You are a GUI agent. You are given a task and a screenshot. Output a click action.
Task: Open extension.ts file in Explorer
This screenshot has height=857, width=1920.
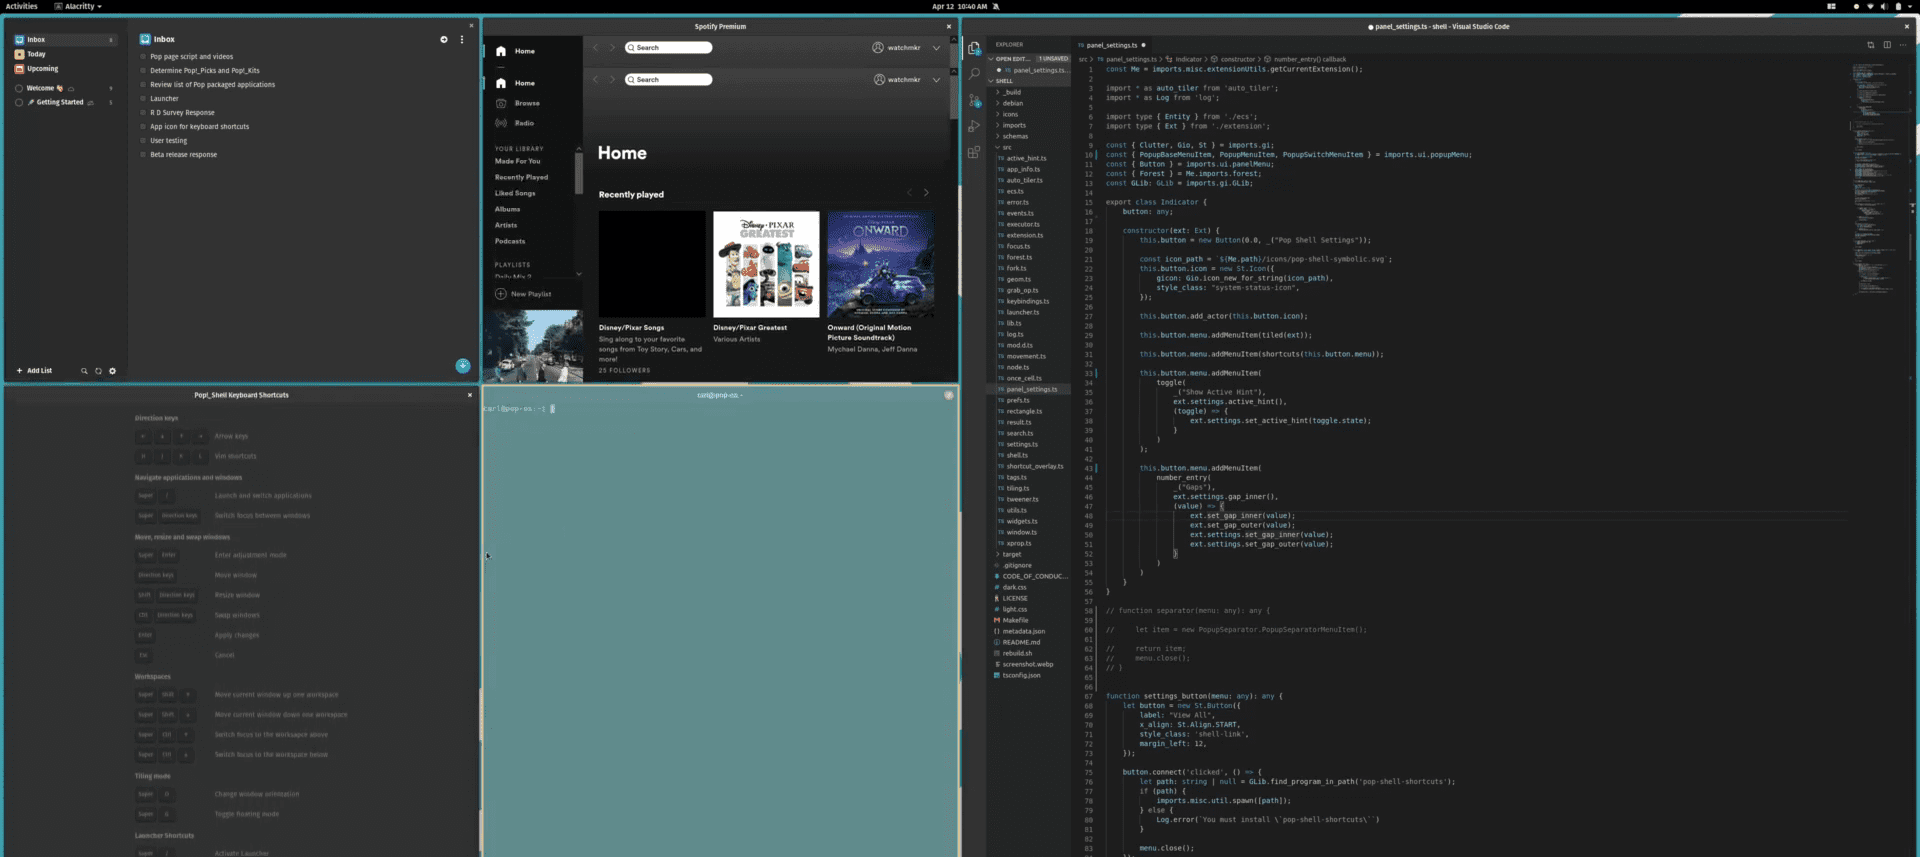(x=1024, y=235)
